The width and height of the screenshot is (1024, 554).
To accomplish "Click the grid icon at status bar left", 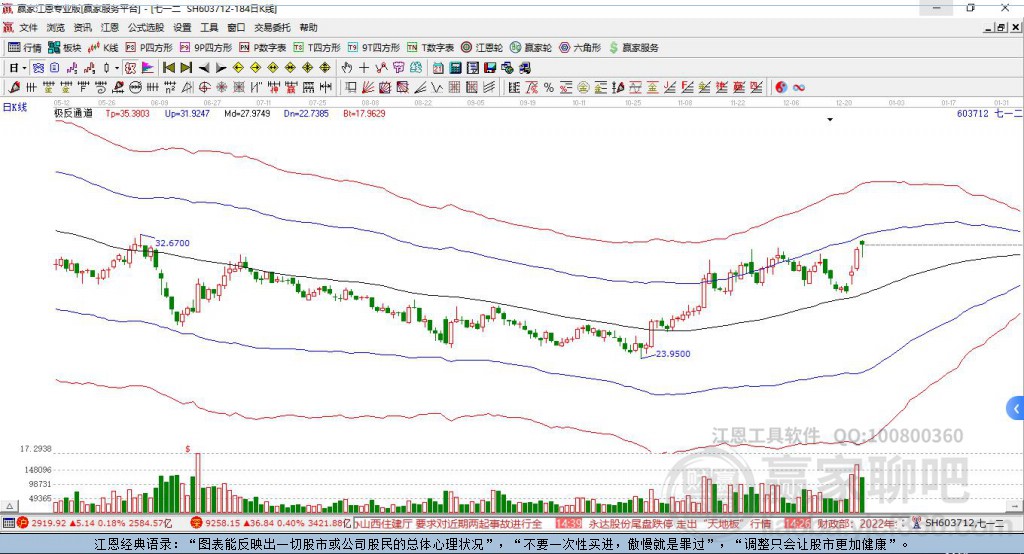I will pyautogui.click(x=8, y=523).
